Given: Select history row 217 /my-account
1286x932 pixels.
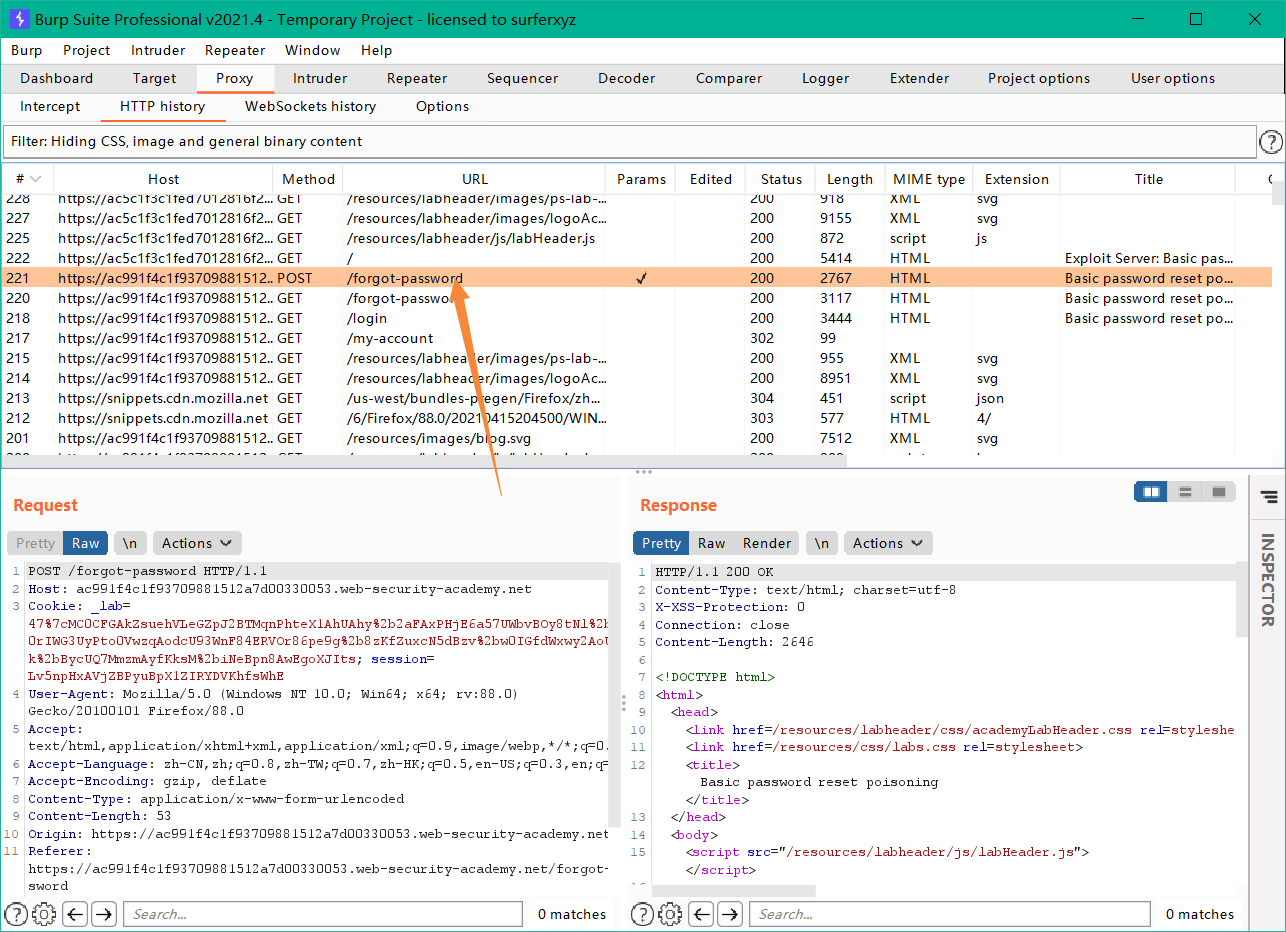Looking at the screenshot, I should pyautogui.click(x=637, y=338).
